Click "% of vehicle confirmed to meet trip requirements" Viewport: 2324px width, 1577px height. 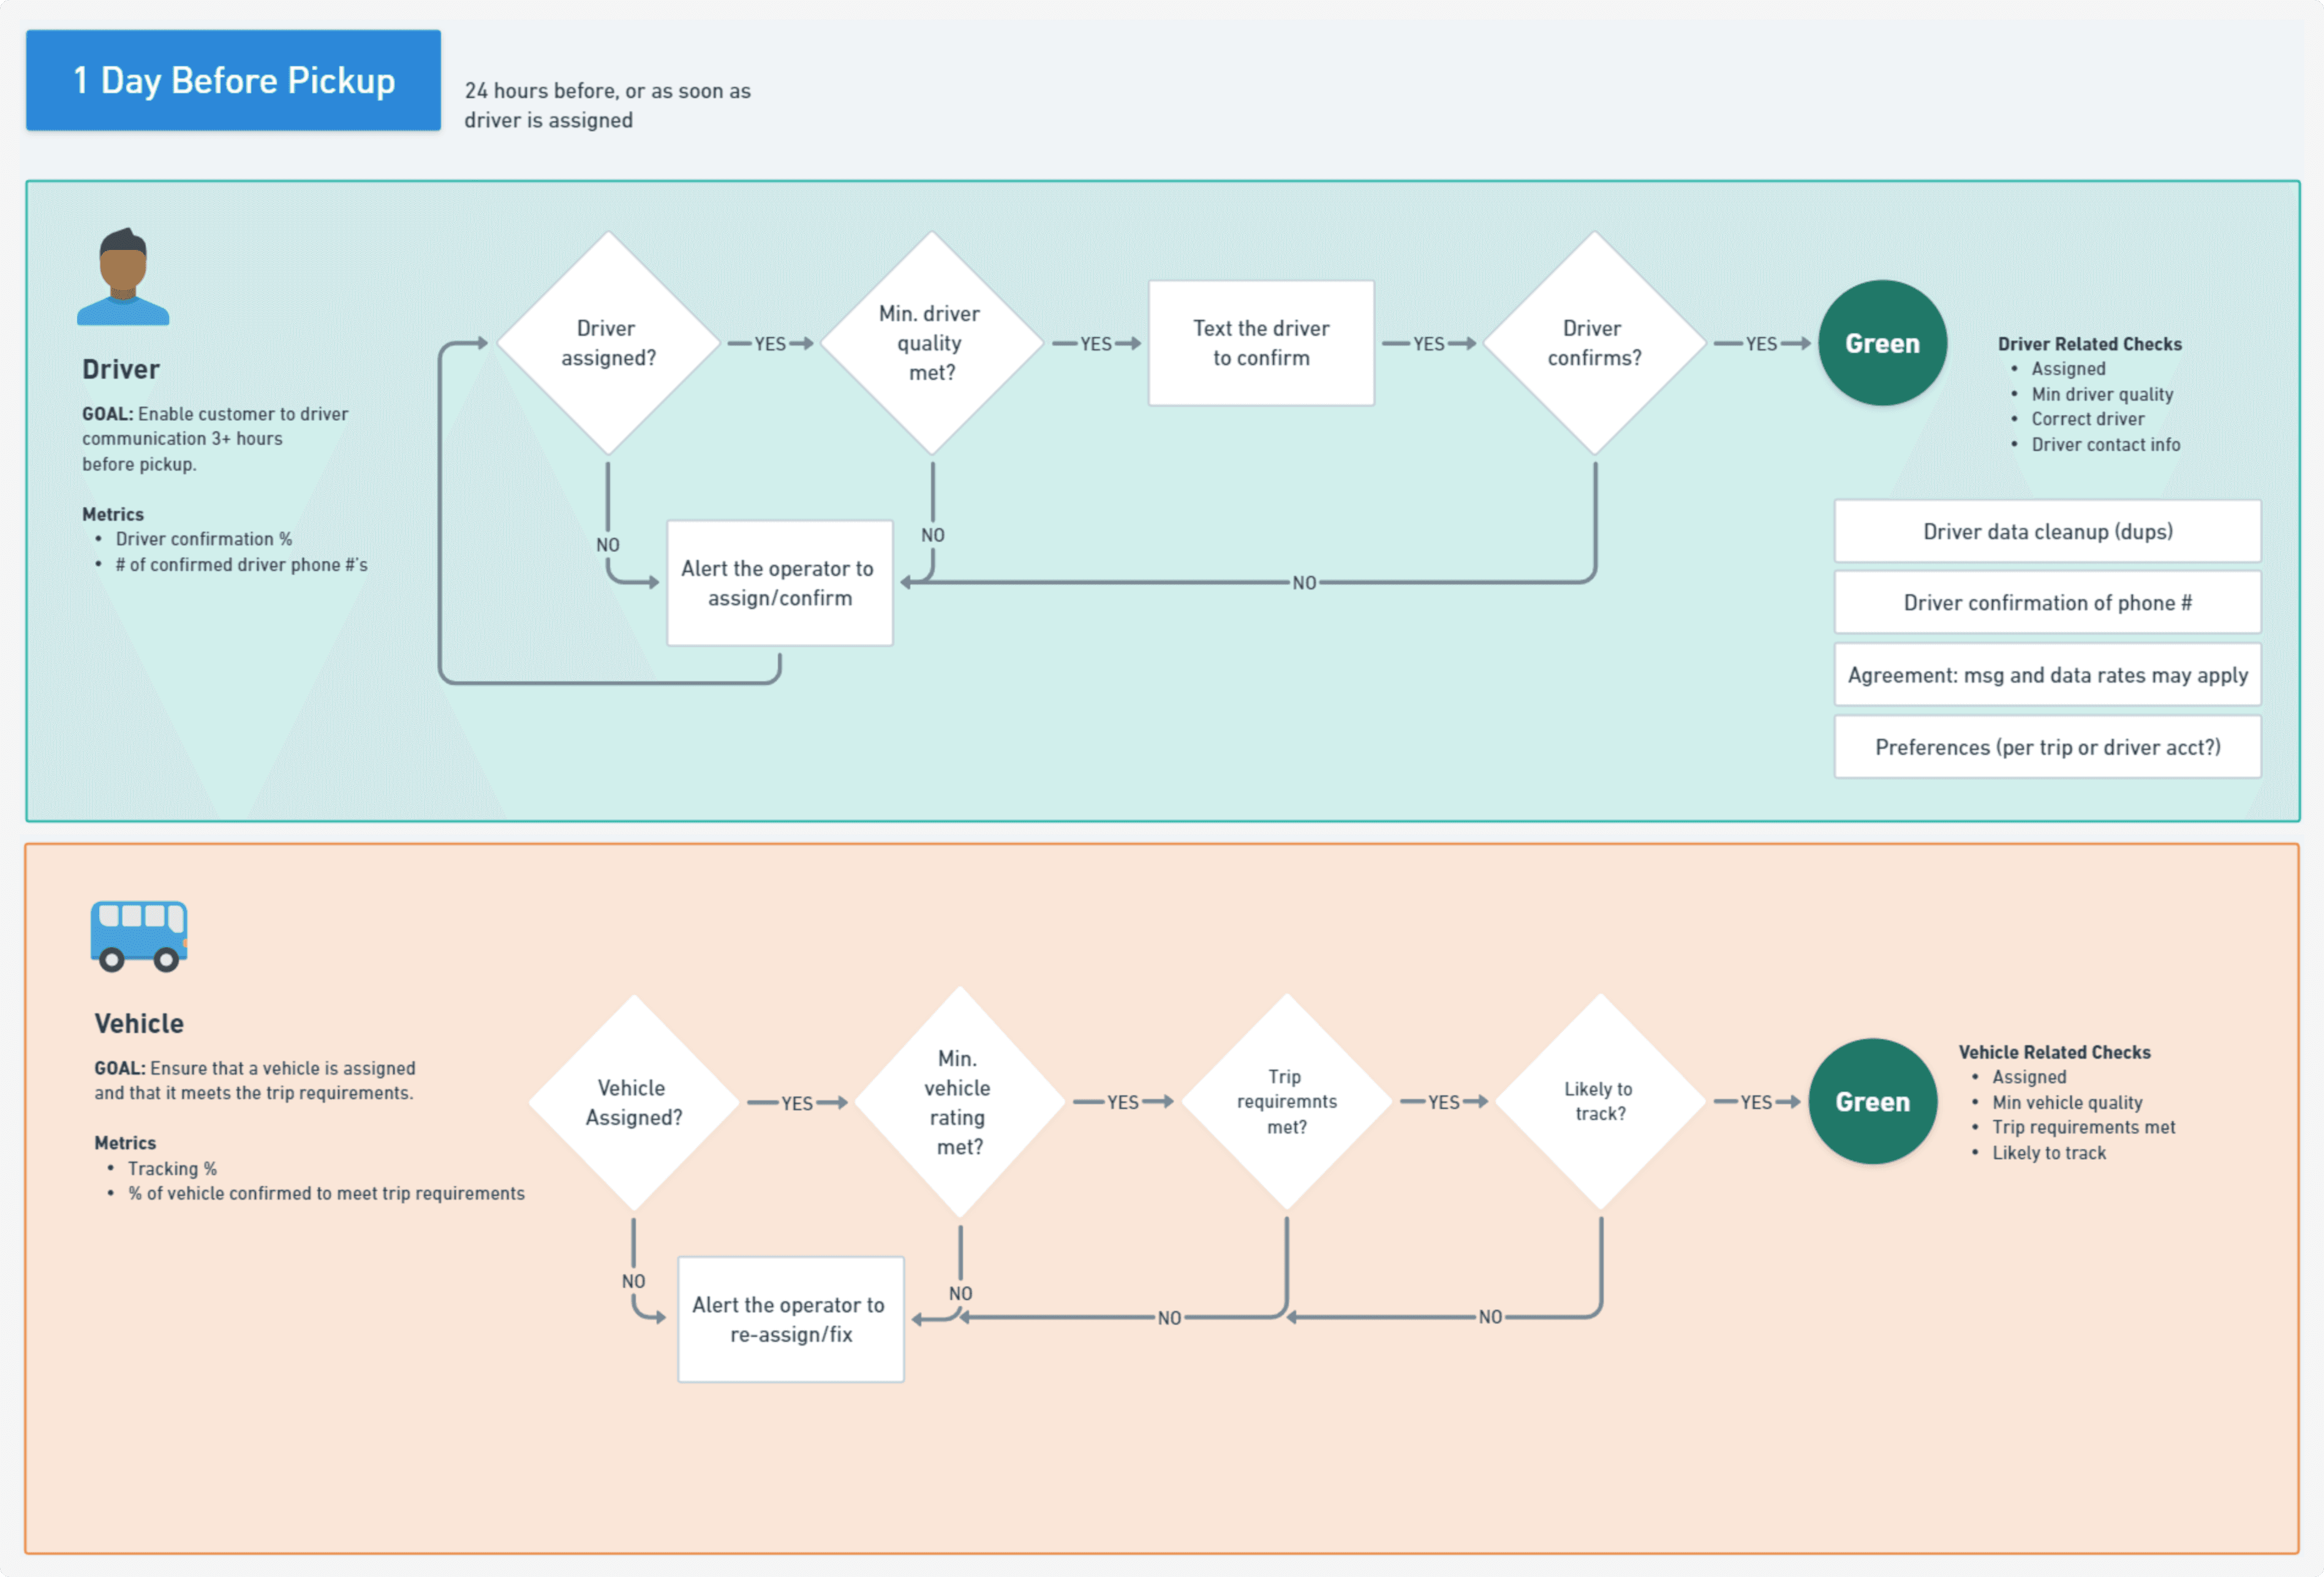[x=326, y=1194]
